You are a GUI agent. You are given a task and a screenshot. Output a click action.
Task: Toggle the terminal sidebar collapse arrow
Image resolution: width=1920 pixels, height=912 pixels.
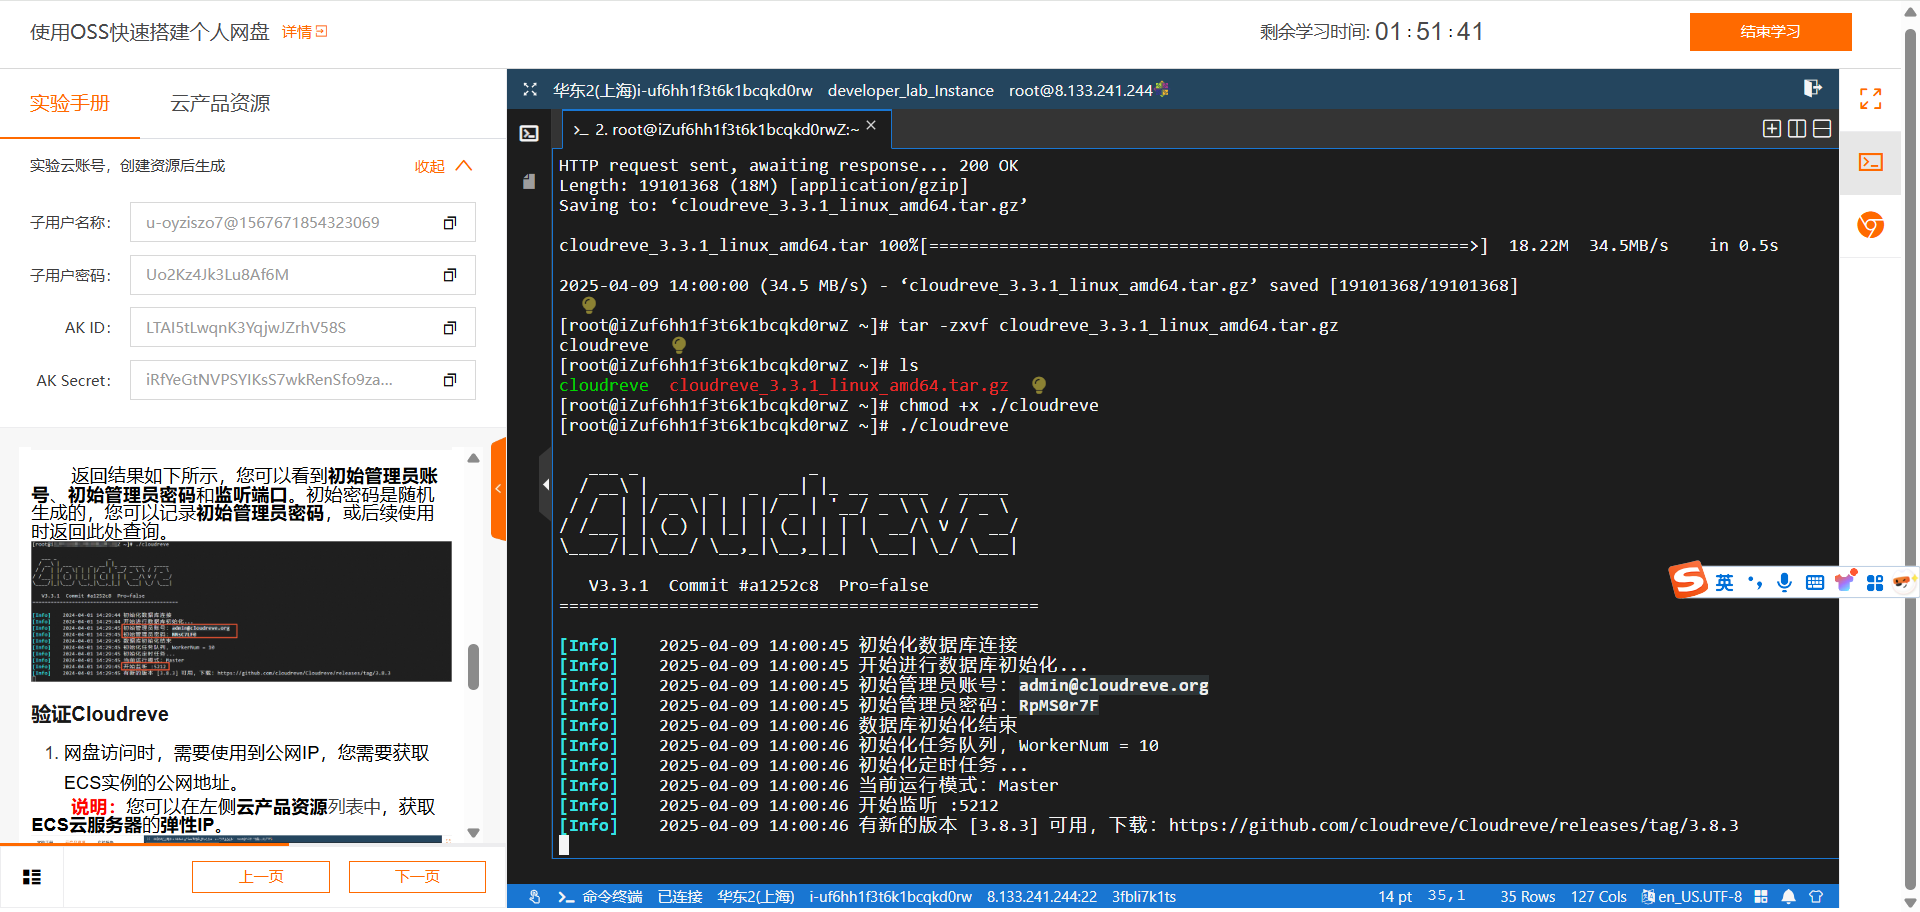pyautogui.click(x=545, y=485)
